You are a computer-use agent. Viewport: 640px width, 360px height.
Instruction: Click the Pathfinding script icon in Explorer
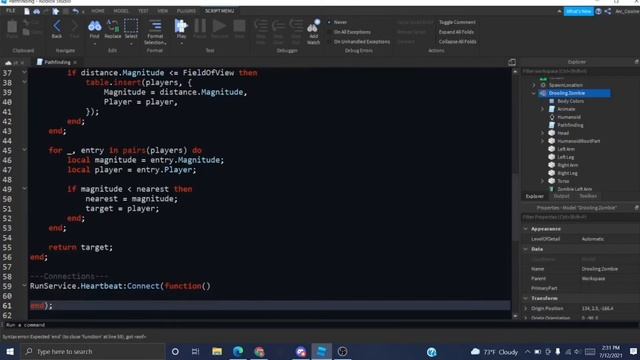pyautogui.click(x=552, y=125)
